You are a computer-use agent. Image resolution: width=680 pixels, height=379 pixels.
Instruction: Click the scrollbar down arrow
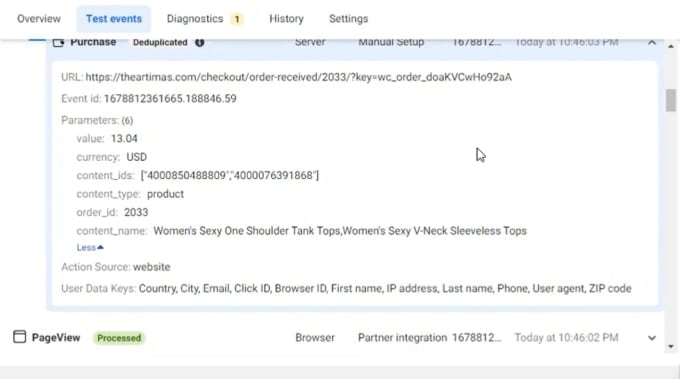(671, 346)
